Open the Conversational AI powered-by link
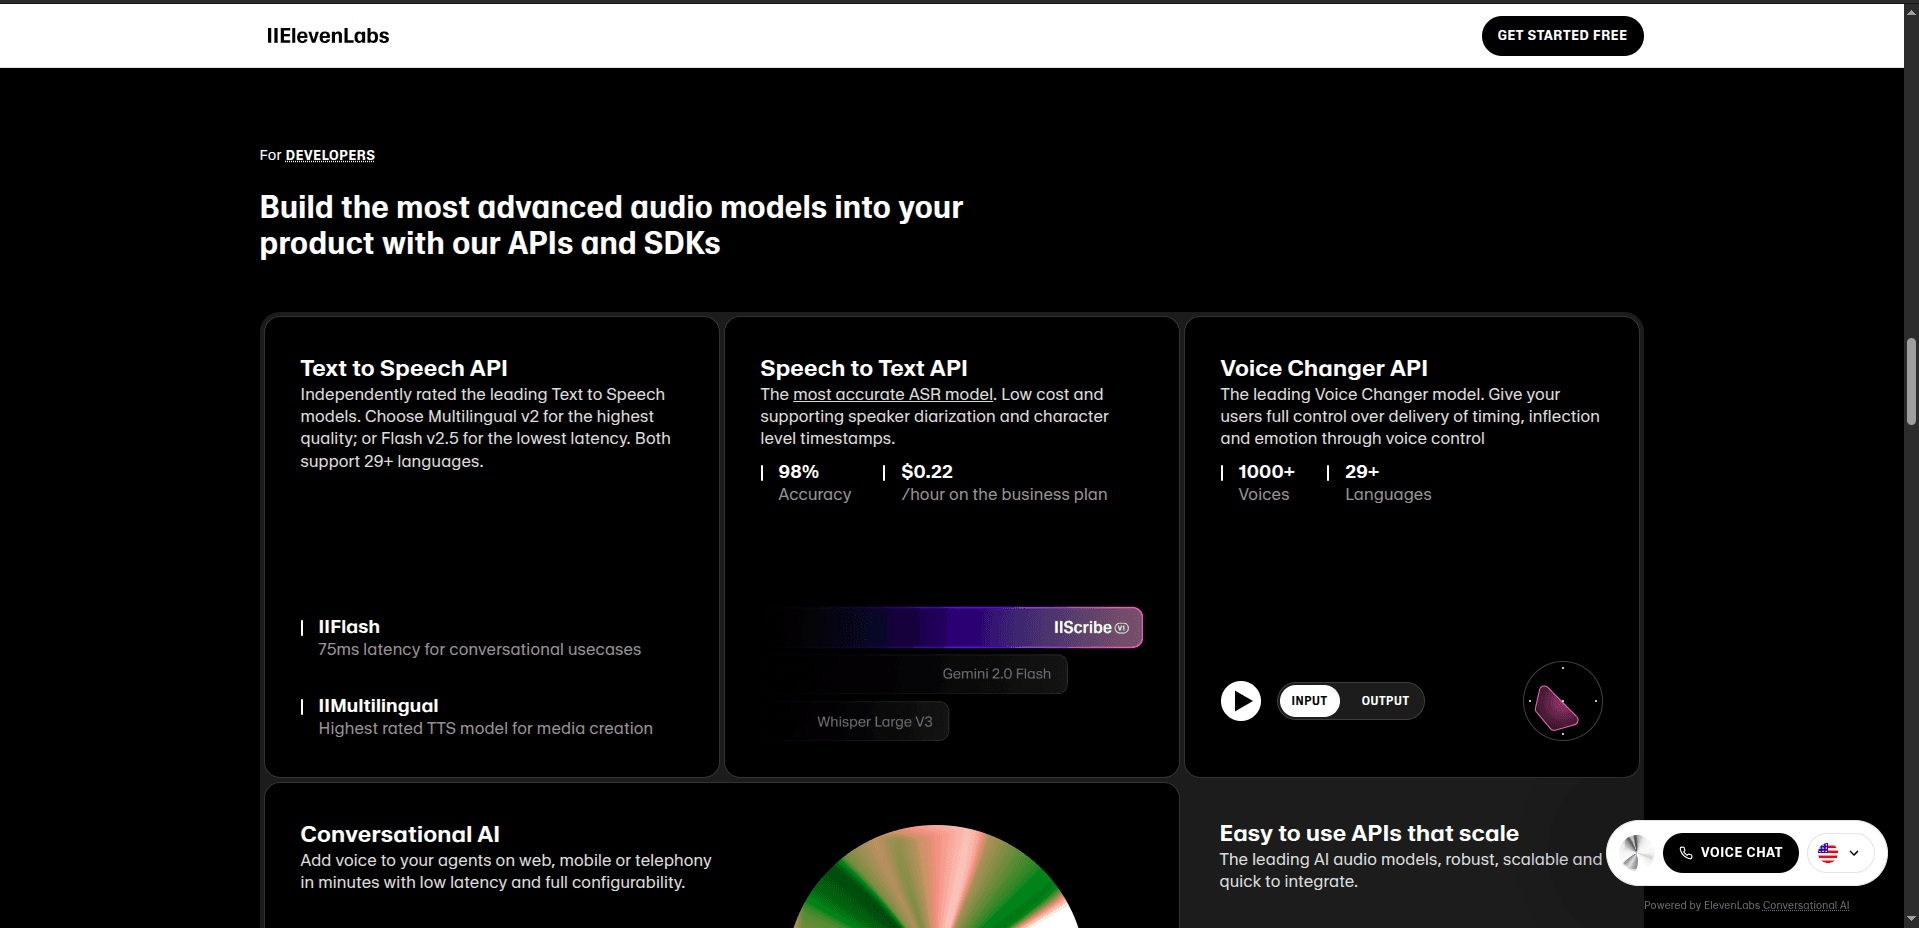 tap(1806, 905)
